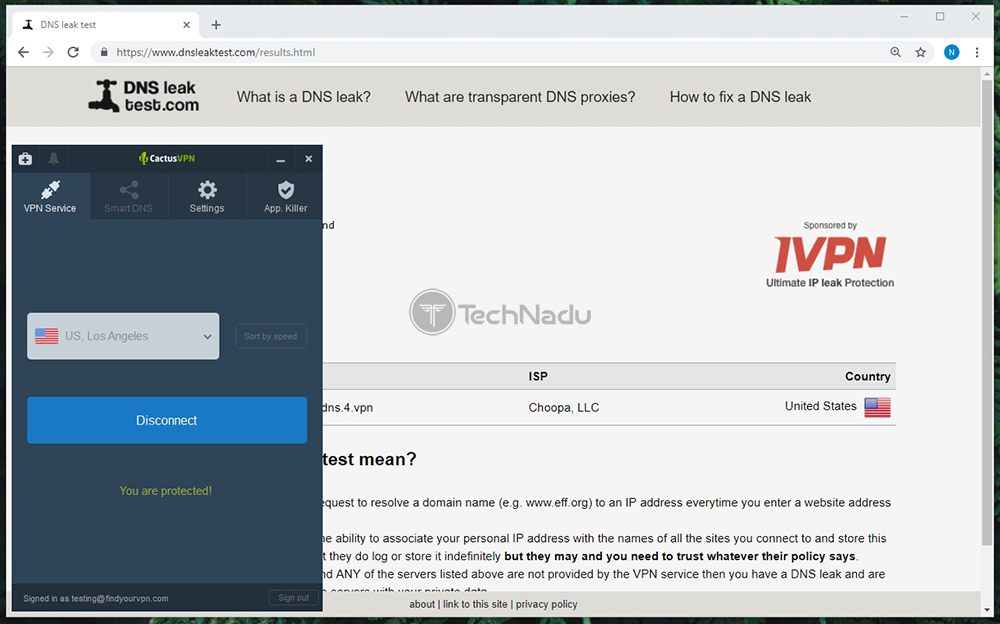Close the DNS leak test tab

pyautogui.click(x=186, y=25)
